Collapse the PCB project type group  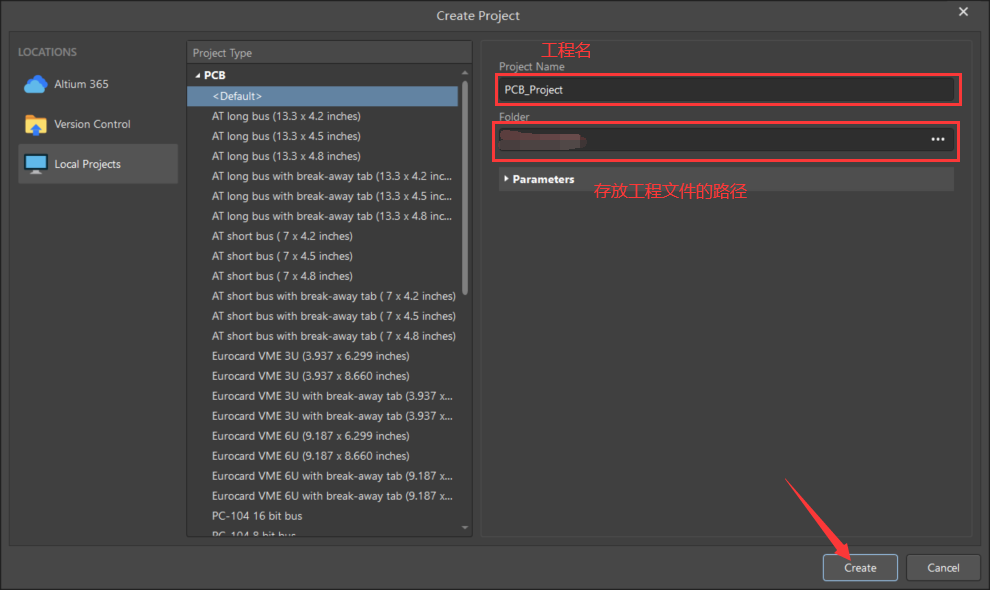point(198,75)
